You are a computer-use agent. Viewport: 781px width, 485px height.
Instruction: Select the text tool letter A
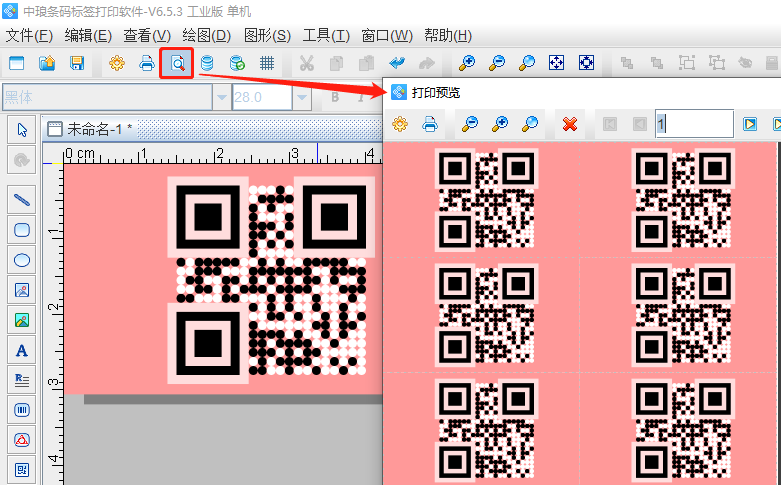point(21,350)
